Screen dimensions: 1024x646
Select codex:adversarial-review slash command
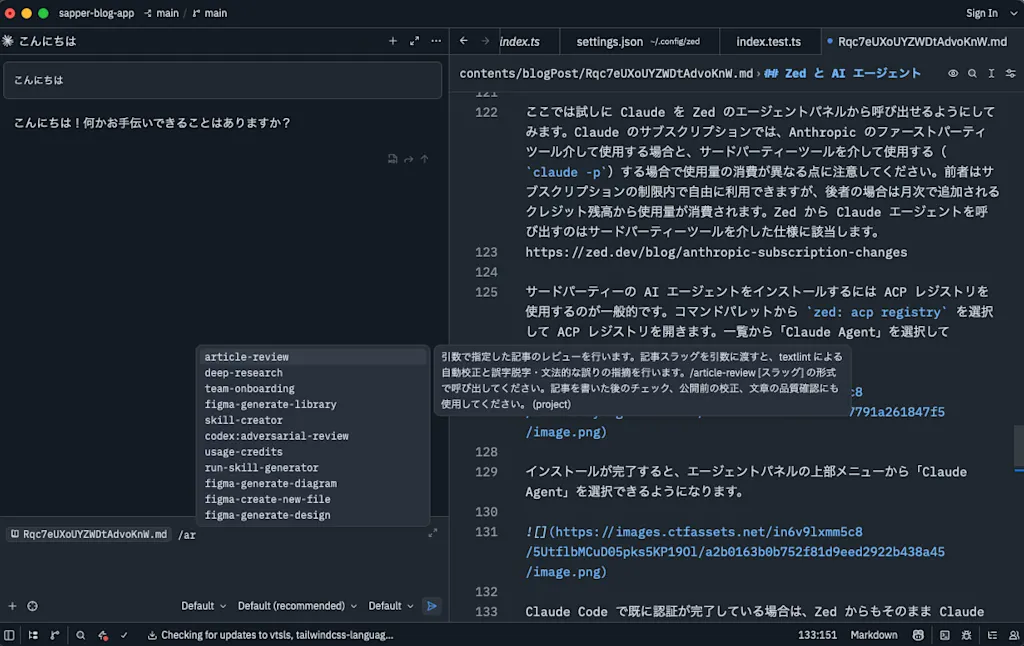click(313, 436)
